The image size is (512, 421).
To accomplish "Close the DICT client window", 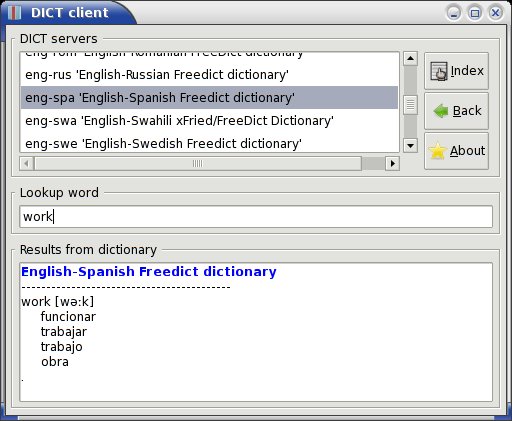I will (x=496, y=13).
